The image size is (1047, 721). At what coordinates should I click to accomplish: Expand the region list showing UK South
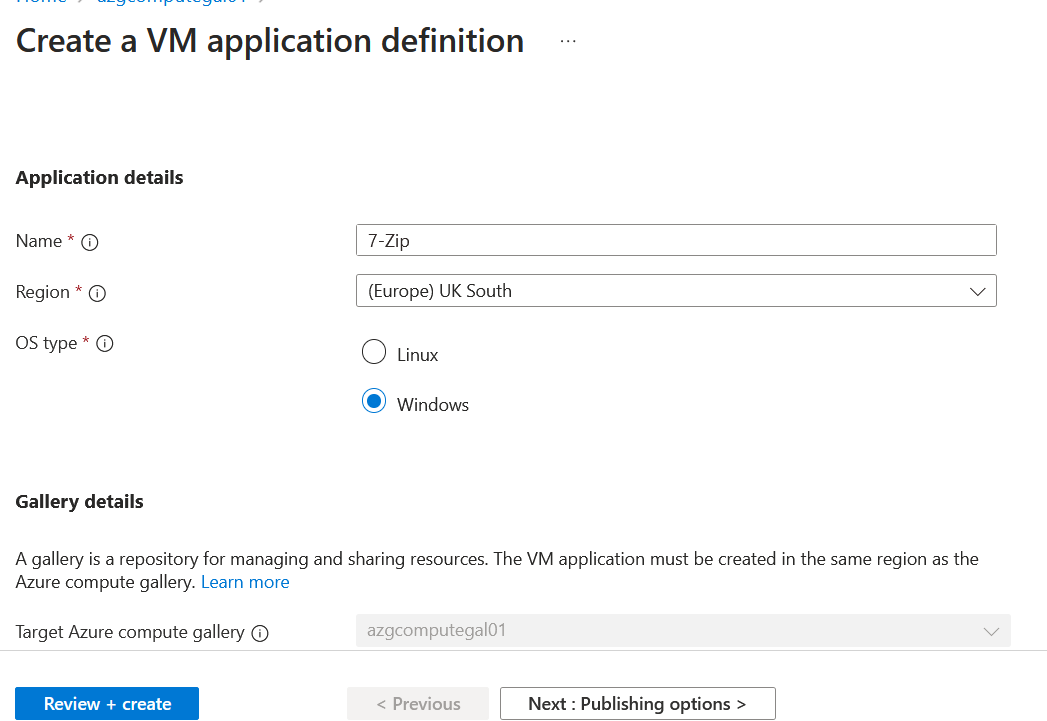click(x=676, y=290)
